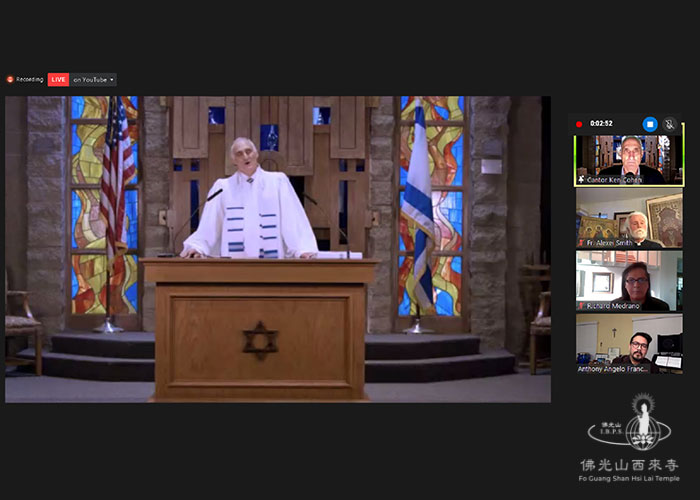Click muted mic icon next to Richard Medrano

pyautogui.click(x=581, y=305)
